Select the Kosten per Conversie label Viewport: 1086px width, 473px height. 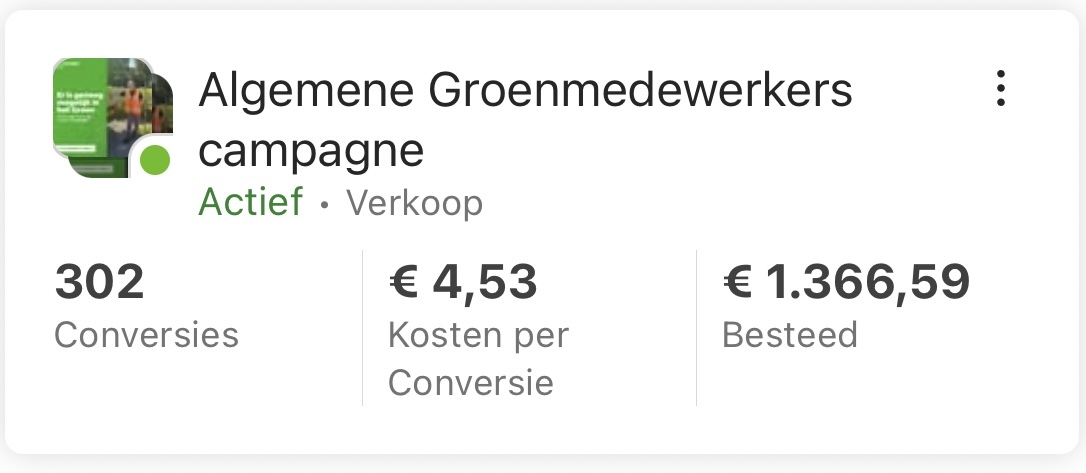tap(477, 358)
